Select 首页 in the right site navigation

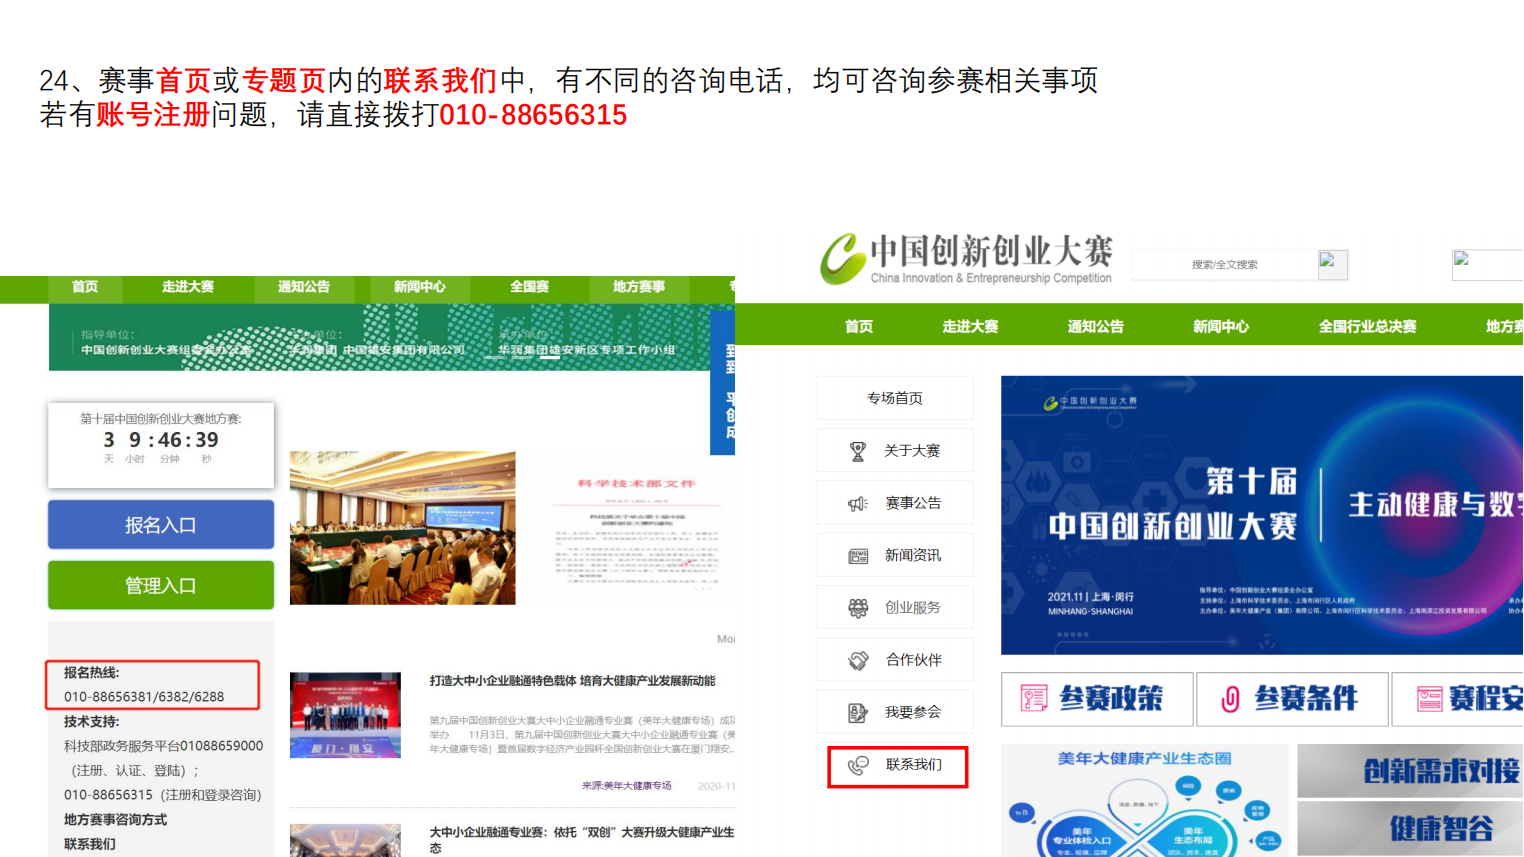click(859, 327)
